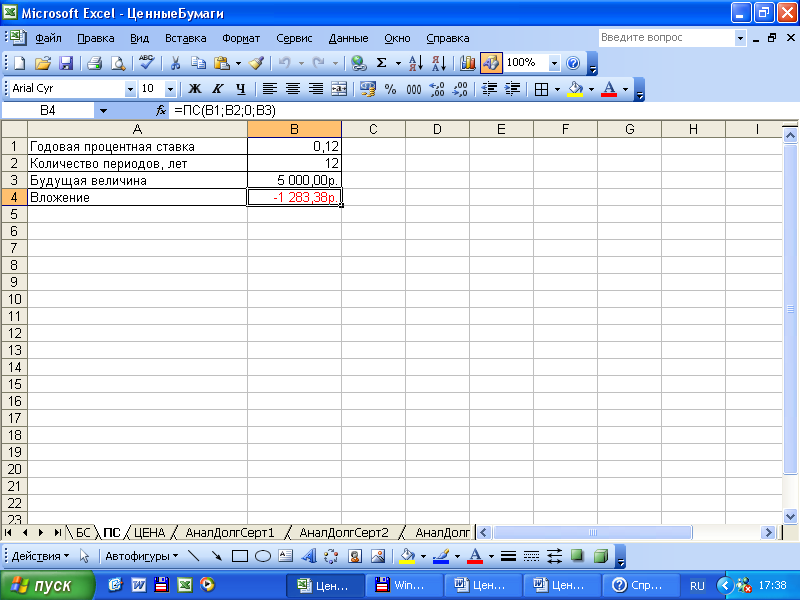Expand the AutoSum functions arrow
Viewport: 800px width, 600px height.
(x=398, y=63)
